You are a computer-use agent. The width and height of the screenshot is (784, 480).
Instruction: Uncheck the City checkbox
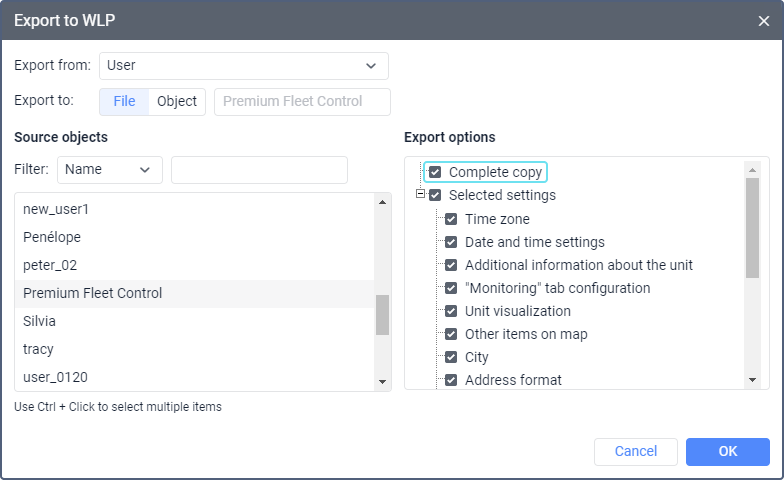tap(451, 357)
